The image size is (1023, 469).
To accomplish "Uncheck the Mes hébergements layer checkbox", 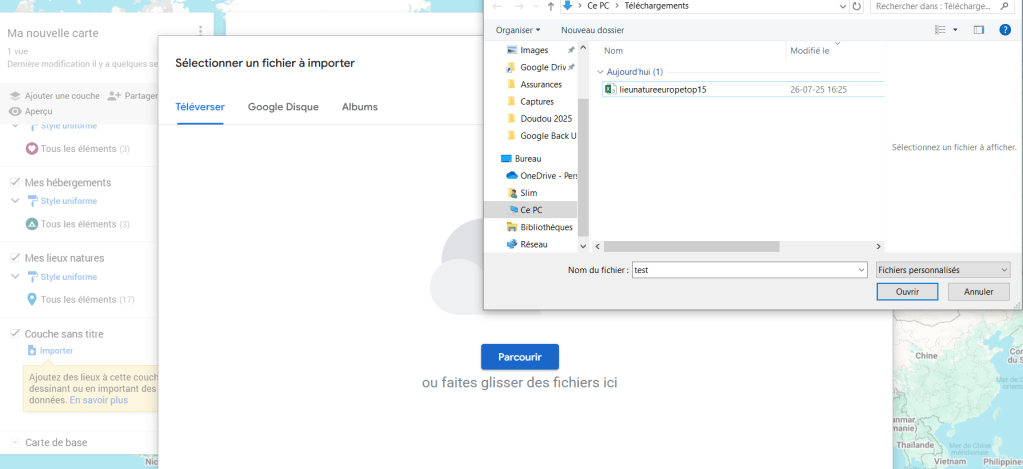I will pos(15,182).
